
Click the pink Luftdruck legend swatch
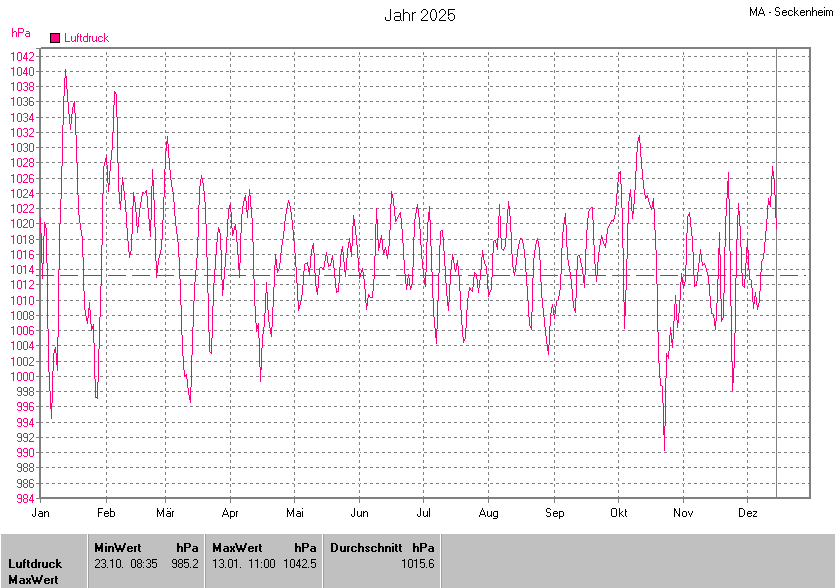coord(55,38)
